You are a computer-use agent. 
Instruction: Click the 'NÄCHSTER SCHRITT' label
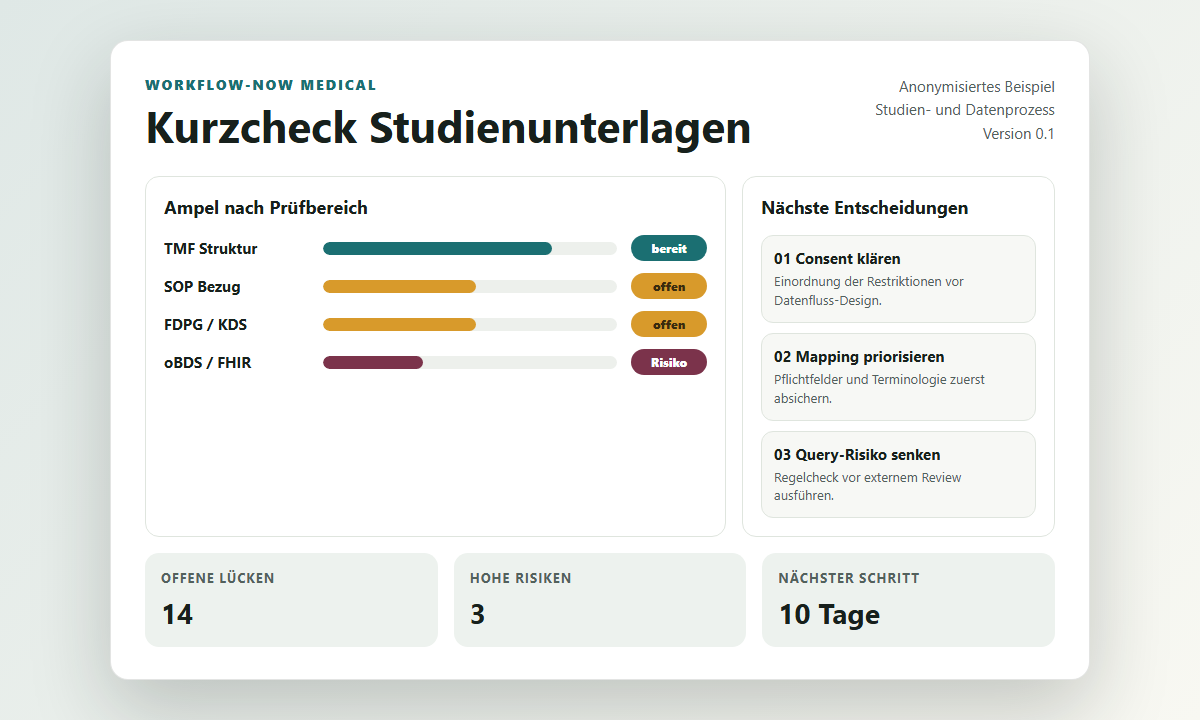click(x=849, y=578)
